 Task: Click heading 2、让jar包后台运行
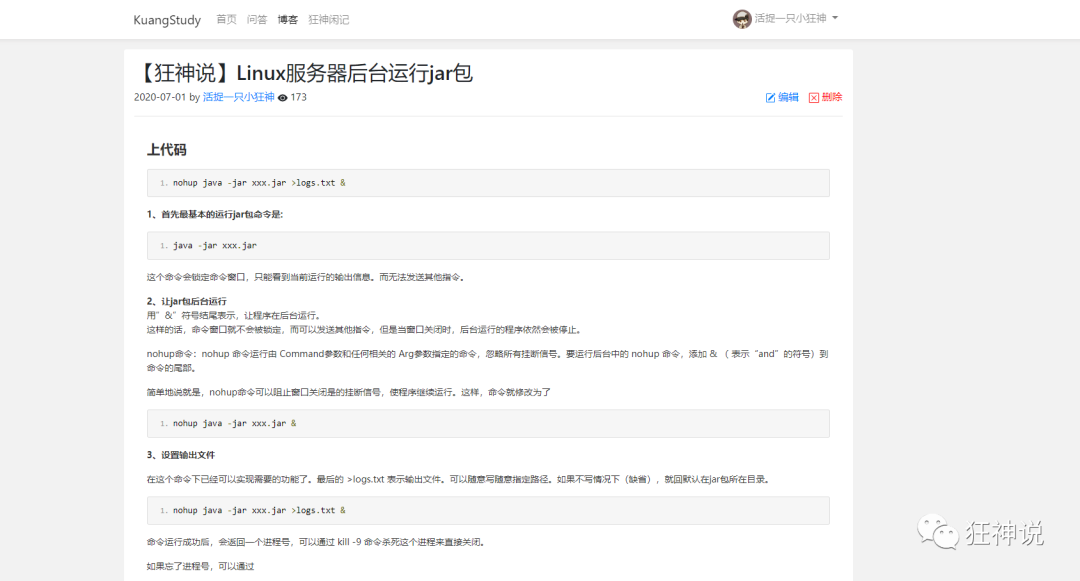187,301
